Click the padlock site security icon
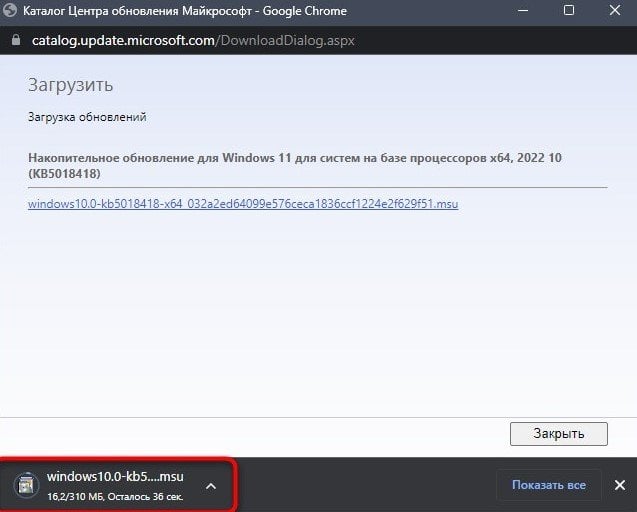 [x=16, y=40]
